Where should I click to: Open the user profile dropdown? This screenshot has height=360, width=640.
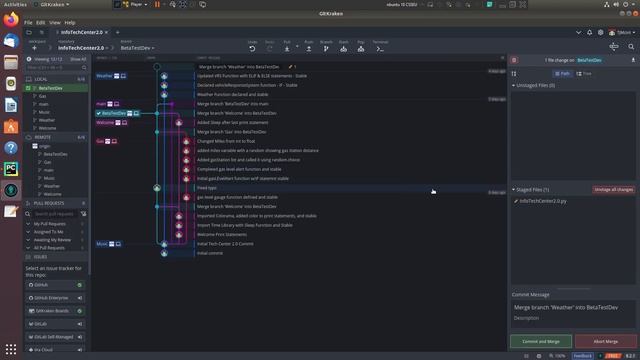[622, 32]
